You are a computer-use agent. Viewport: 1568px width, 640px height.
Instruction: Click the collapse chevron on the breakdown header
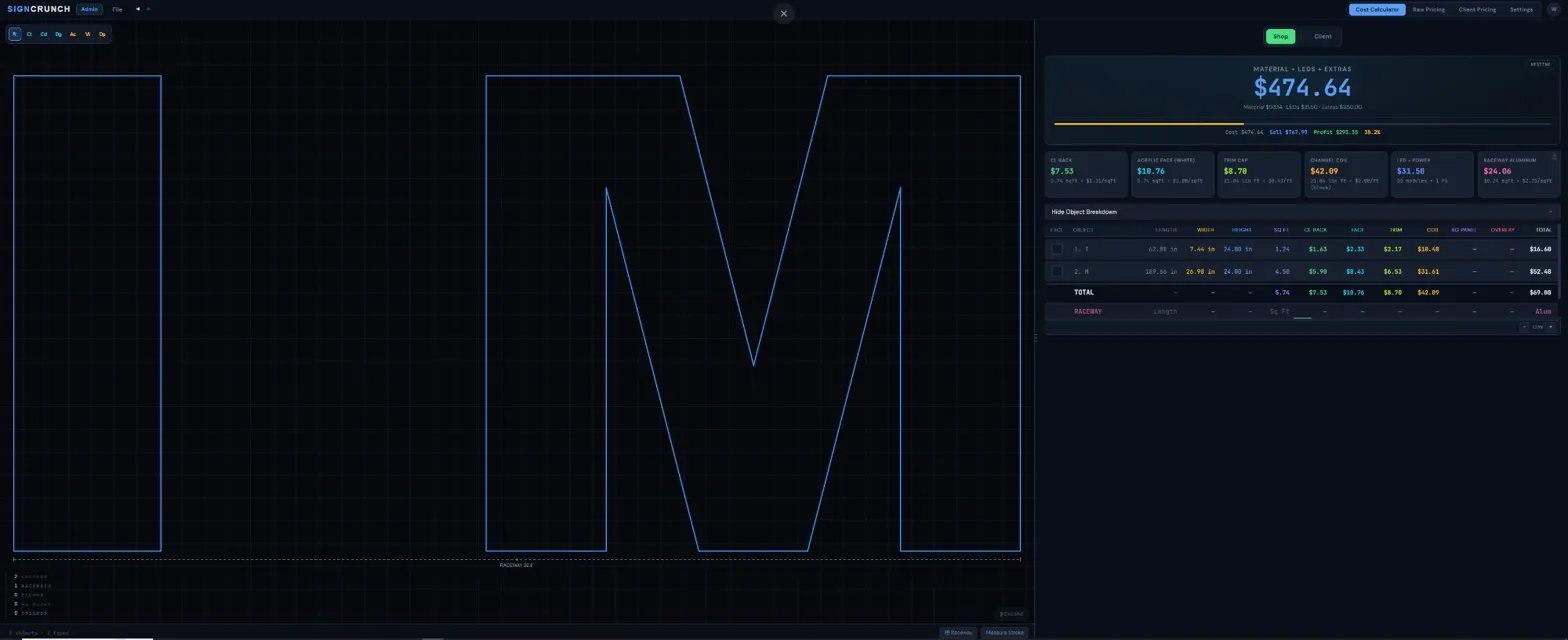[1550, 212]
